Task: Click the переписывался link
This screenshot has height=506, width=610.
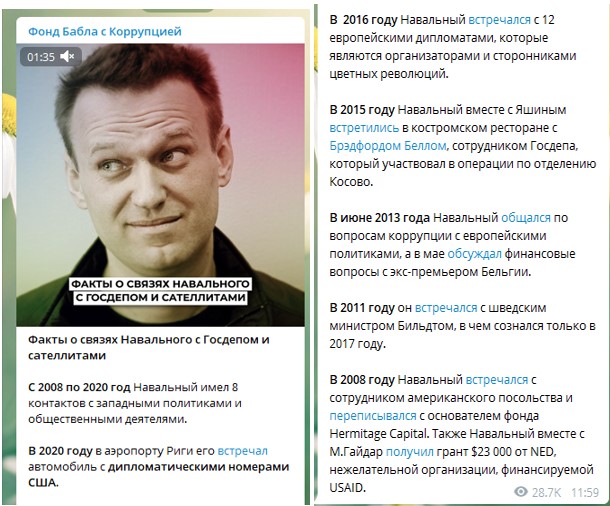Action: [x=373, y=416]
